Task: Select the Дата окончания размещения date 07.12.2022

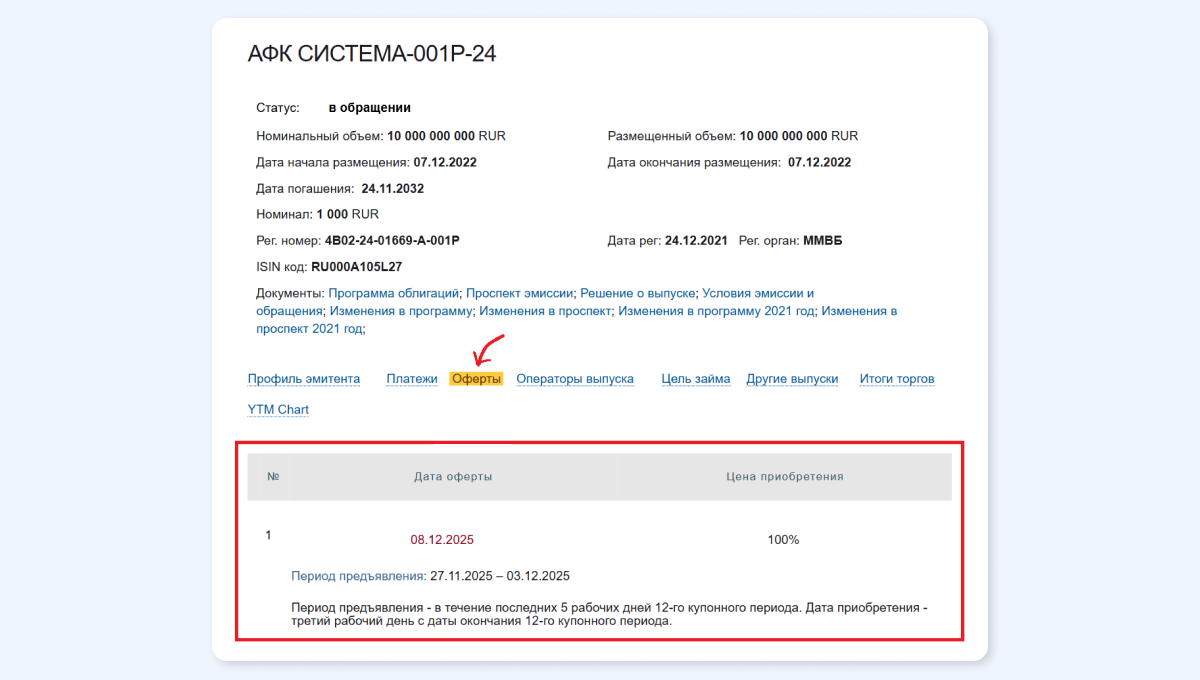Action: click(x=820, y=162)
